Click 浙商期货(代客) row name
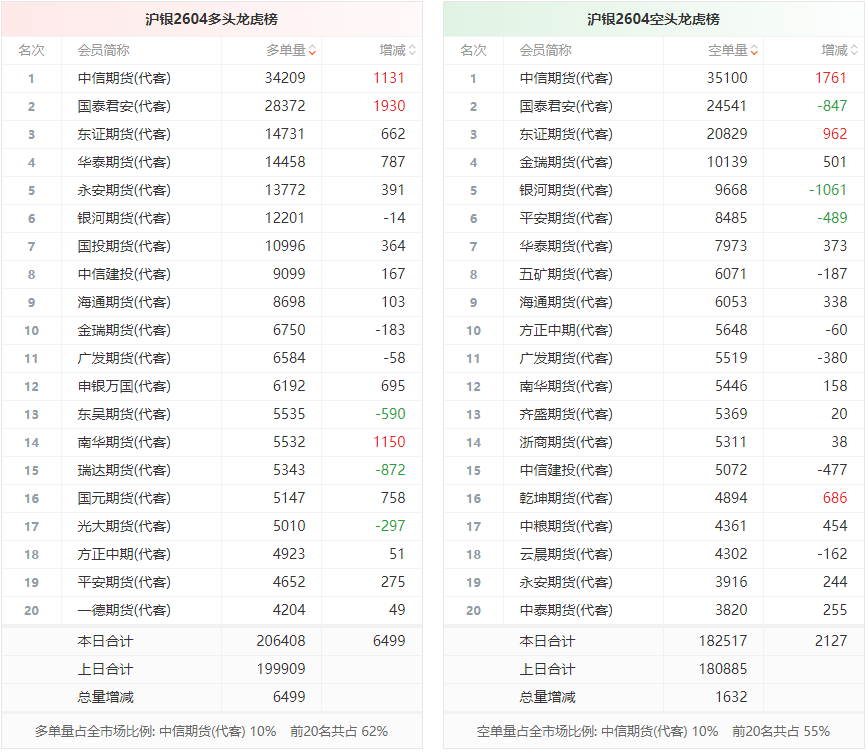This screenshot has width=868, height=753. point(566,442)
